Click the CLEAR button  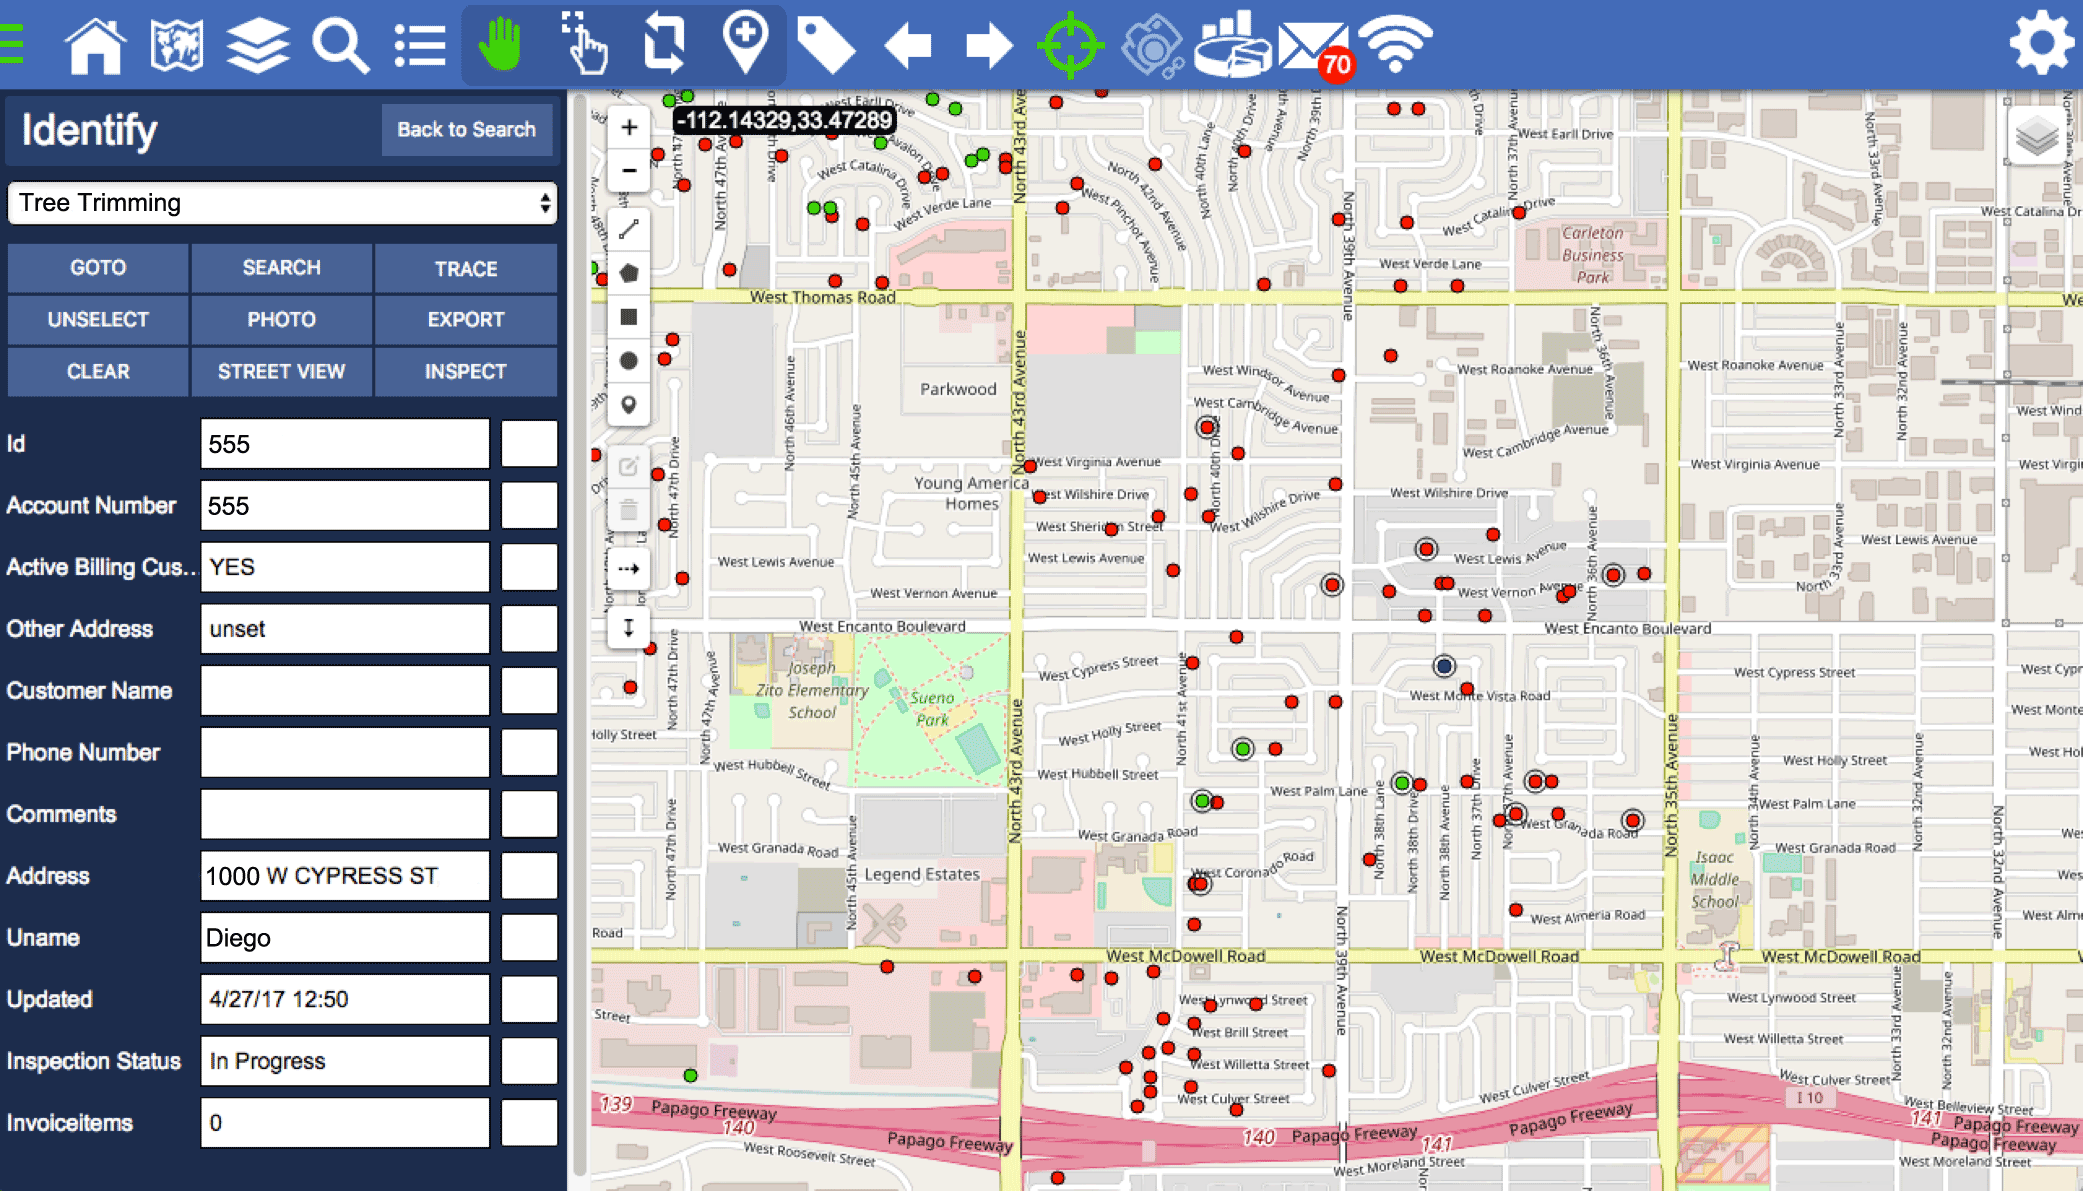coord(98,372)
